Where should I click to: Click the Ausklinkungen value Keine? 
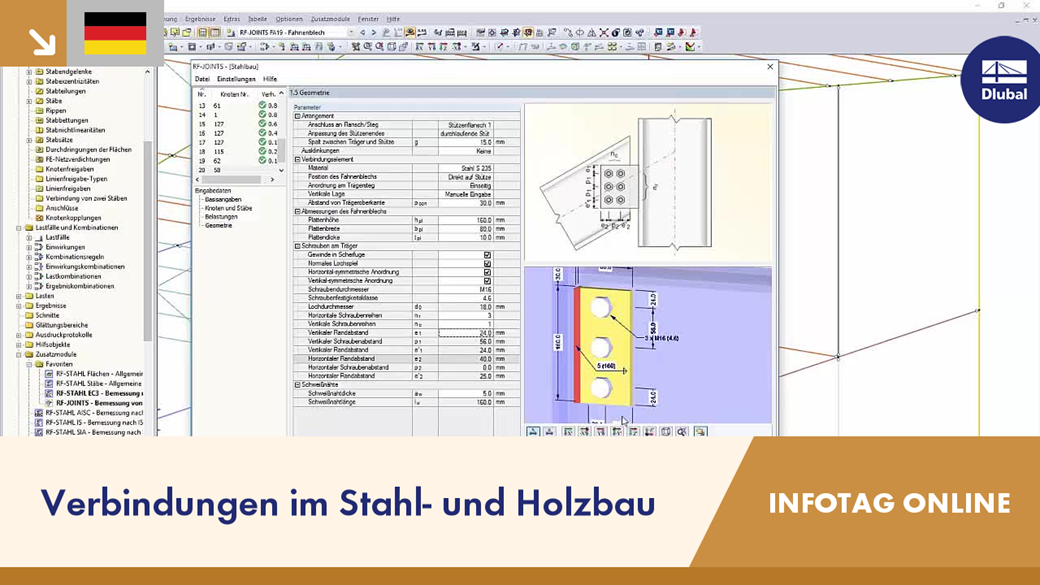tap(466, 151)
